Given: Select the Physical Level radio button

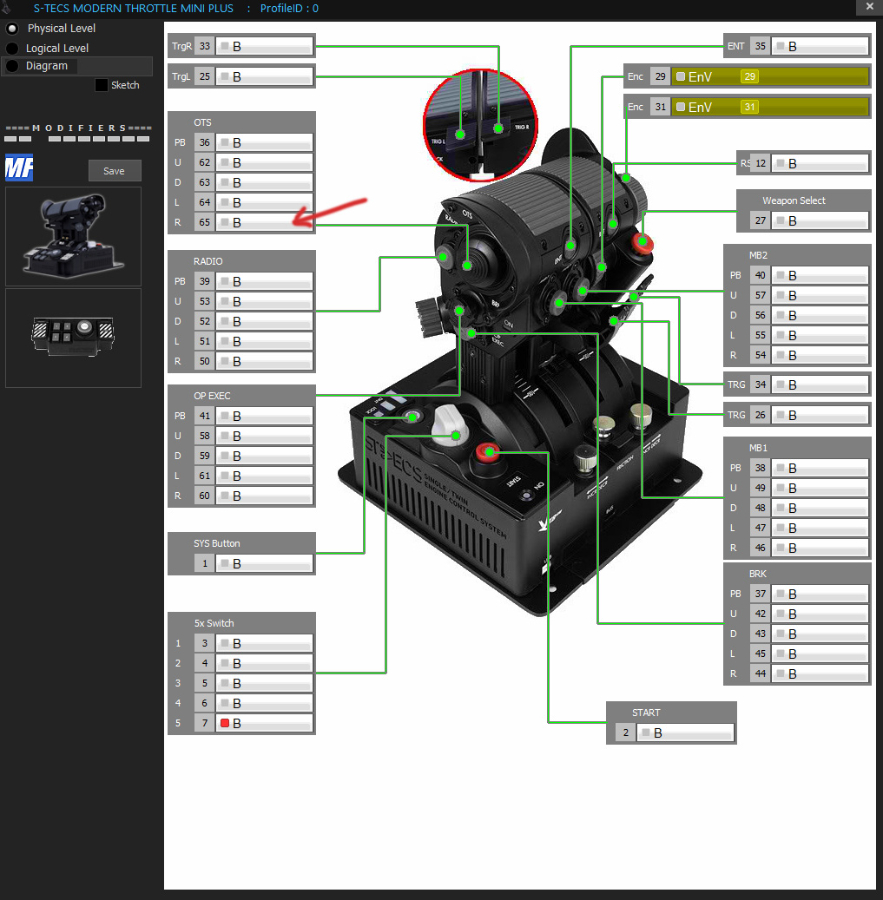Looking at the screenshot, I should (x=12, y=28).
